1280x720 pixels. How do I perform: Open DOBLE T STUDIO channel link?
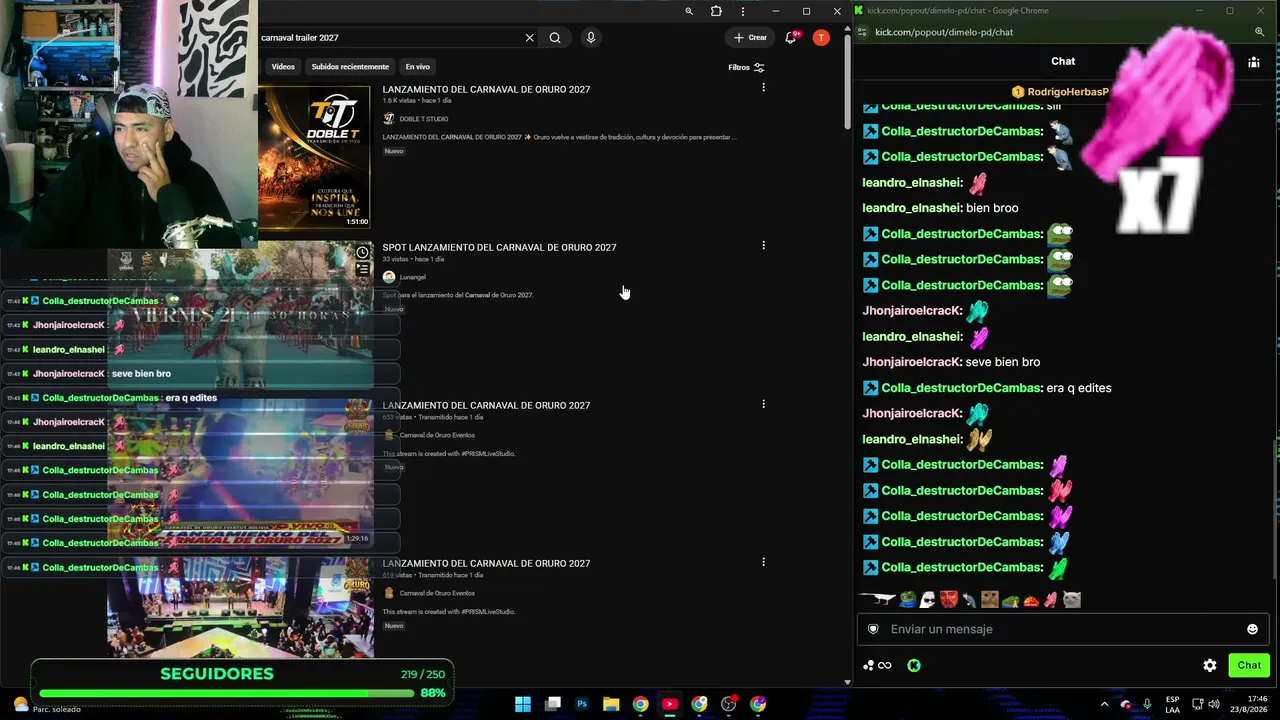click(x=424, y=119)
